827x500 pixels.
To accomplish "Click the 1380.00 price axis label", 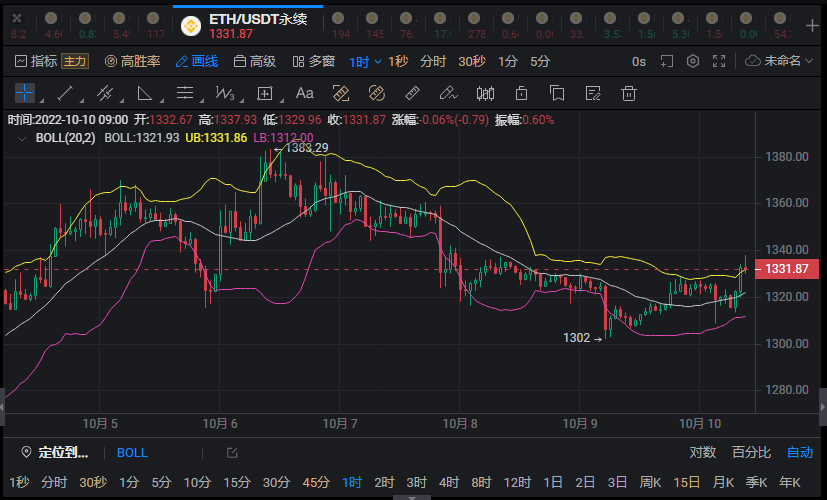I will [x=786, y=157].
